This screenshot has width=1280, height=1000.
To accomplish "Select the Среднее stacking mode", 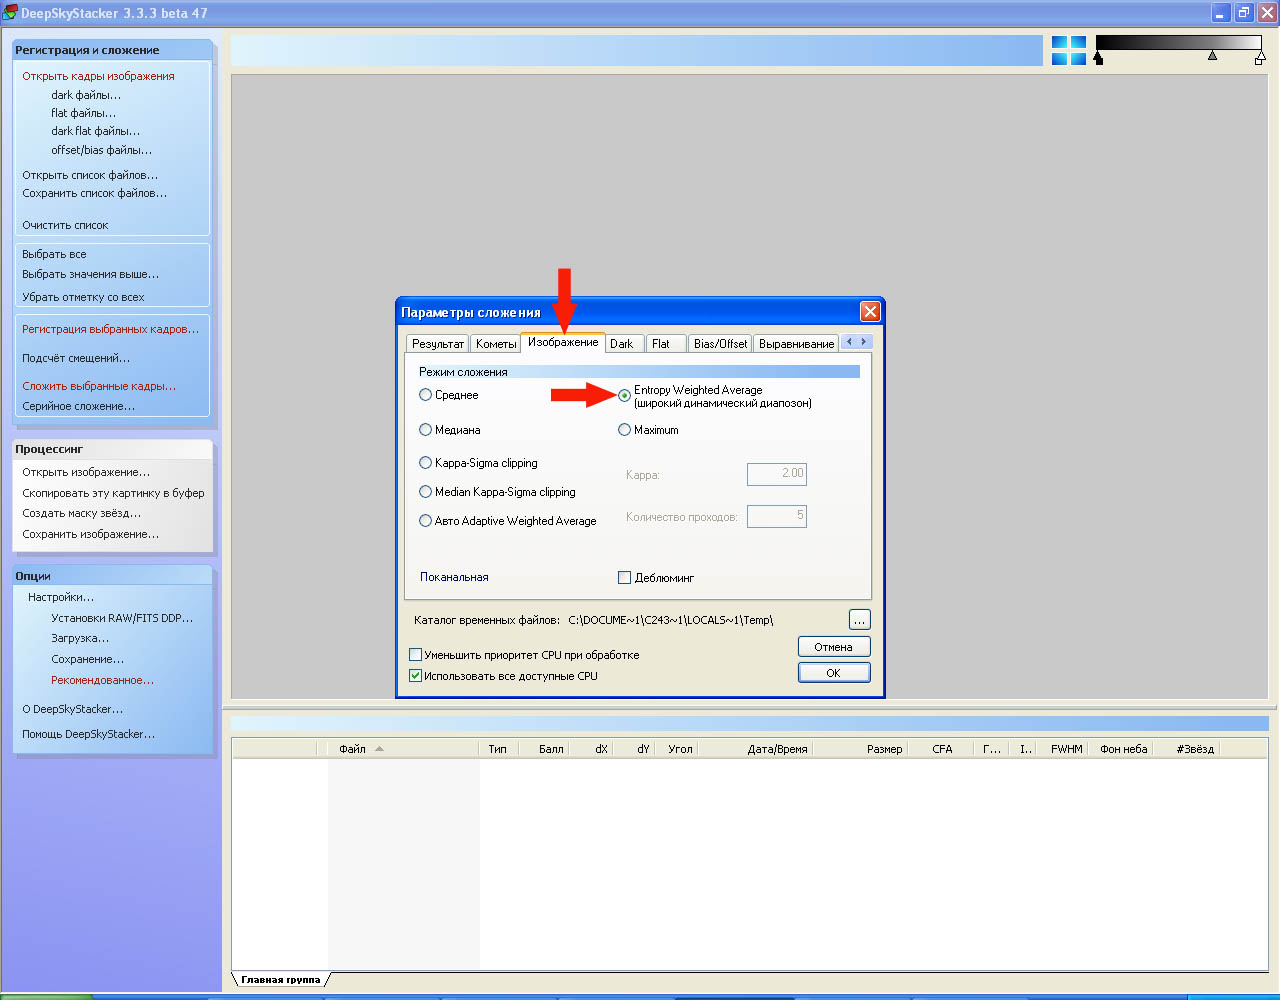I will point(426,395).
